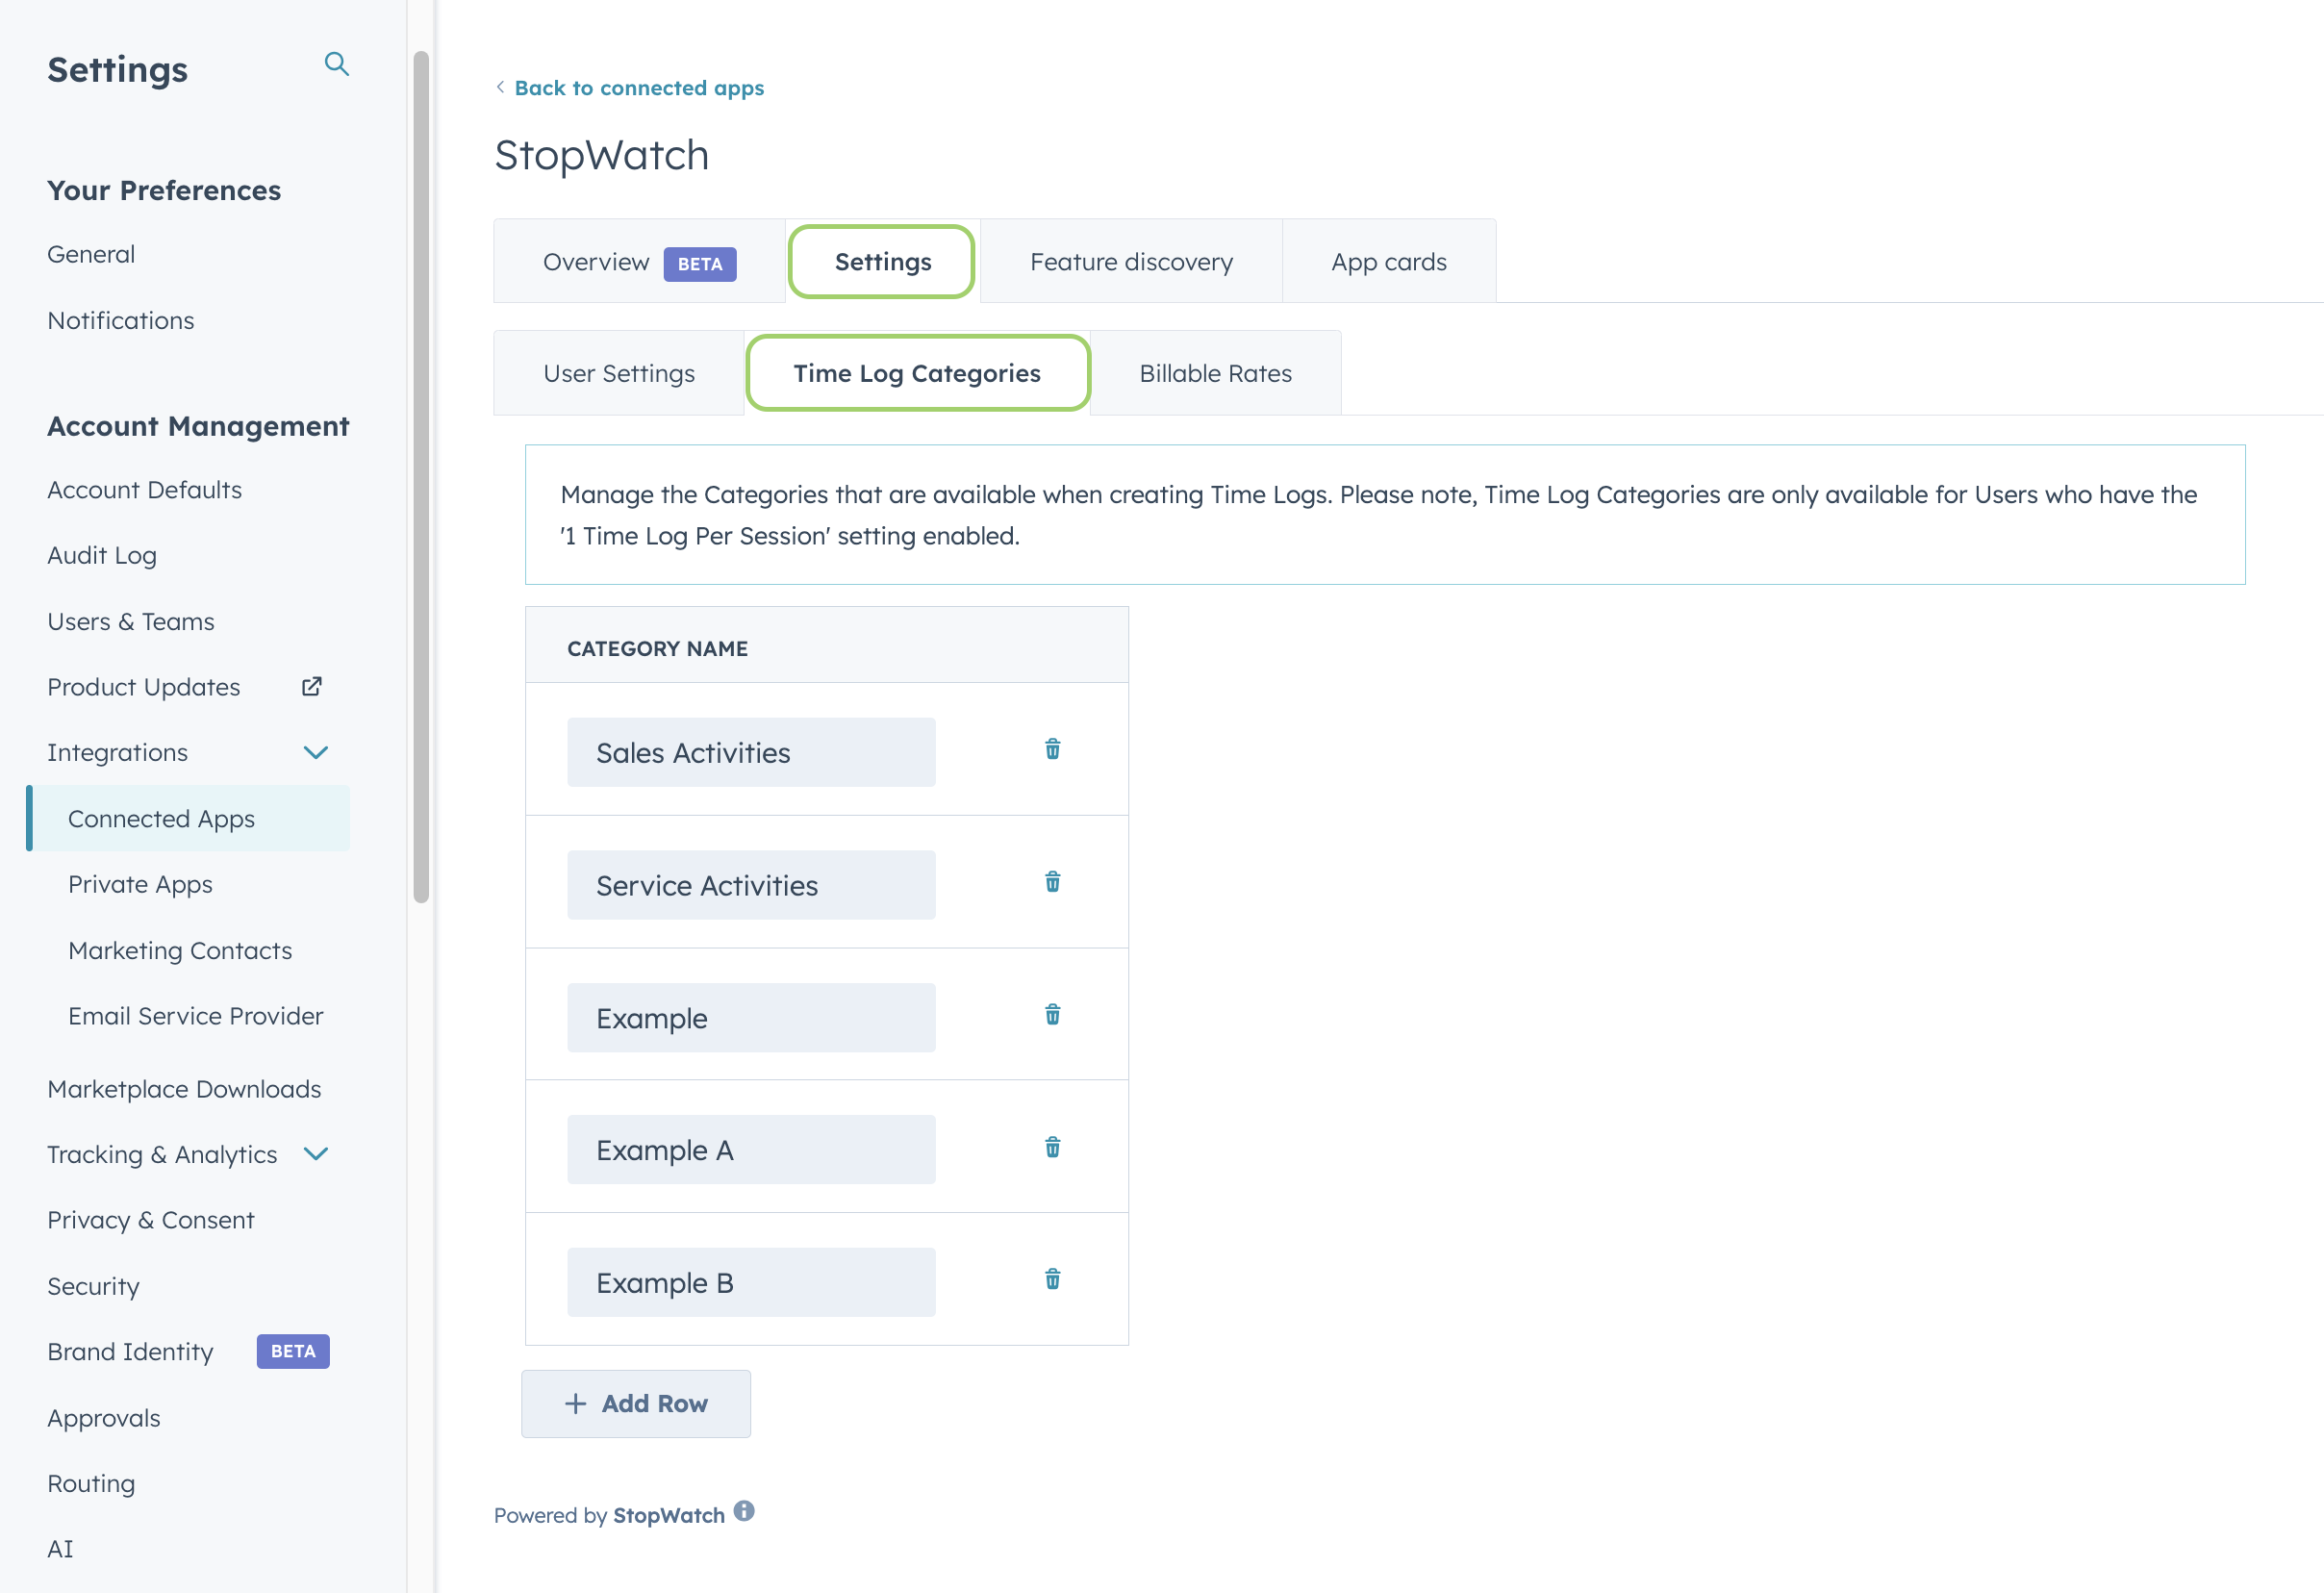Open Private Apps in the sidebar
This screenshot has height=1593, width=2324.
[x=140, y=885]
